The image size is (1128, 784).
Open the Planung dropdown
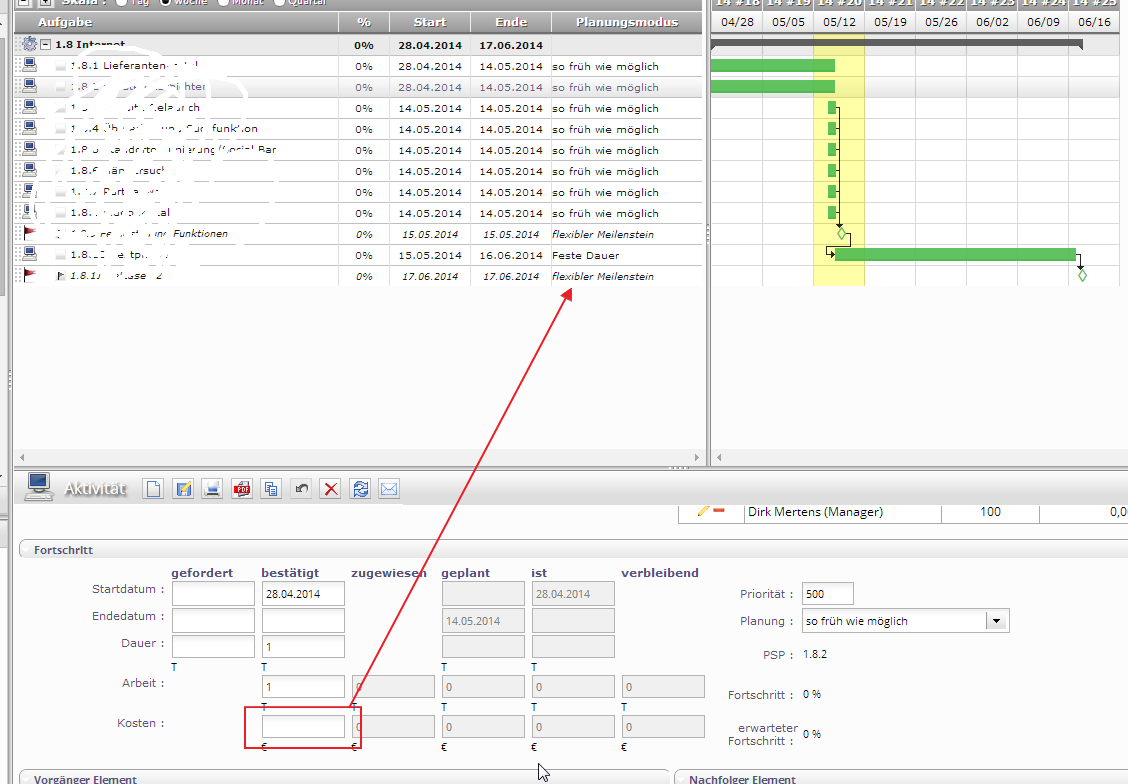coord(995,621)
